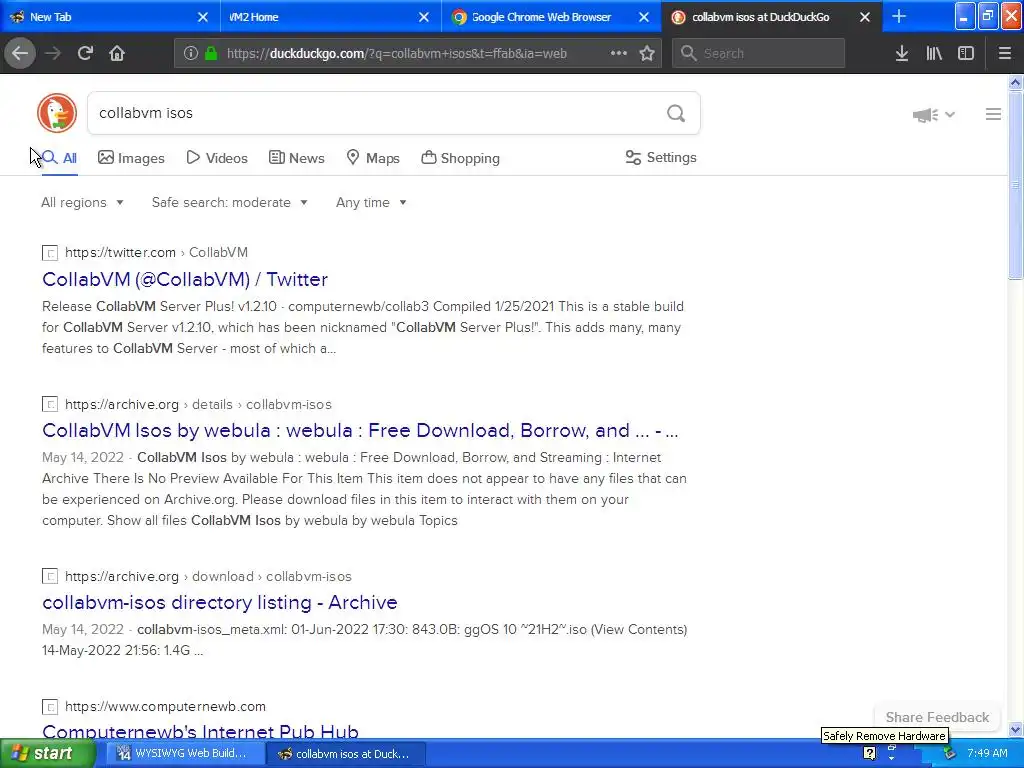
Task: Focus the Firefox toolbar Search field
Action: 758,54
